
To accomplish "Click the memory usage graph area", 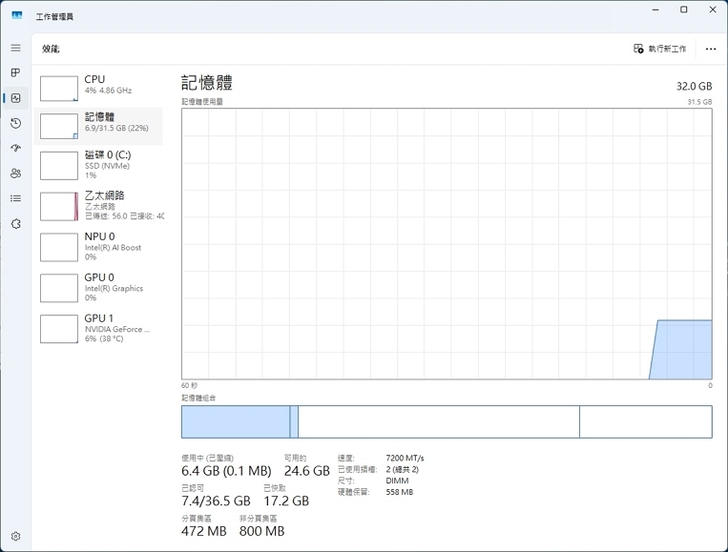I will (x=446, y=244).
